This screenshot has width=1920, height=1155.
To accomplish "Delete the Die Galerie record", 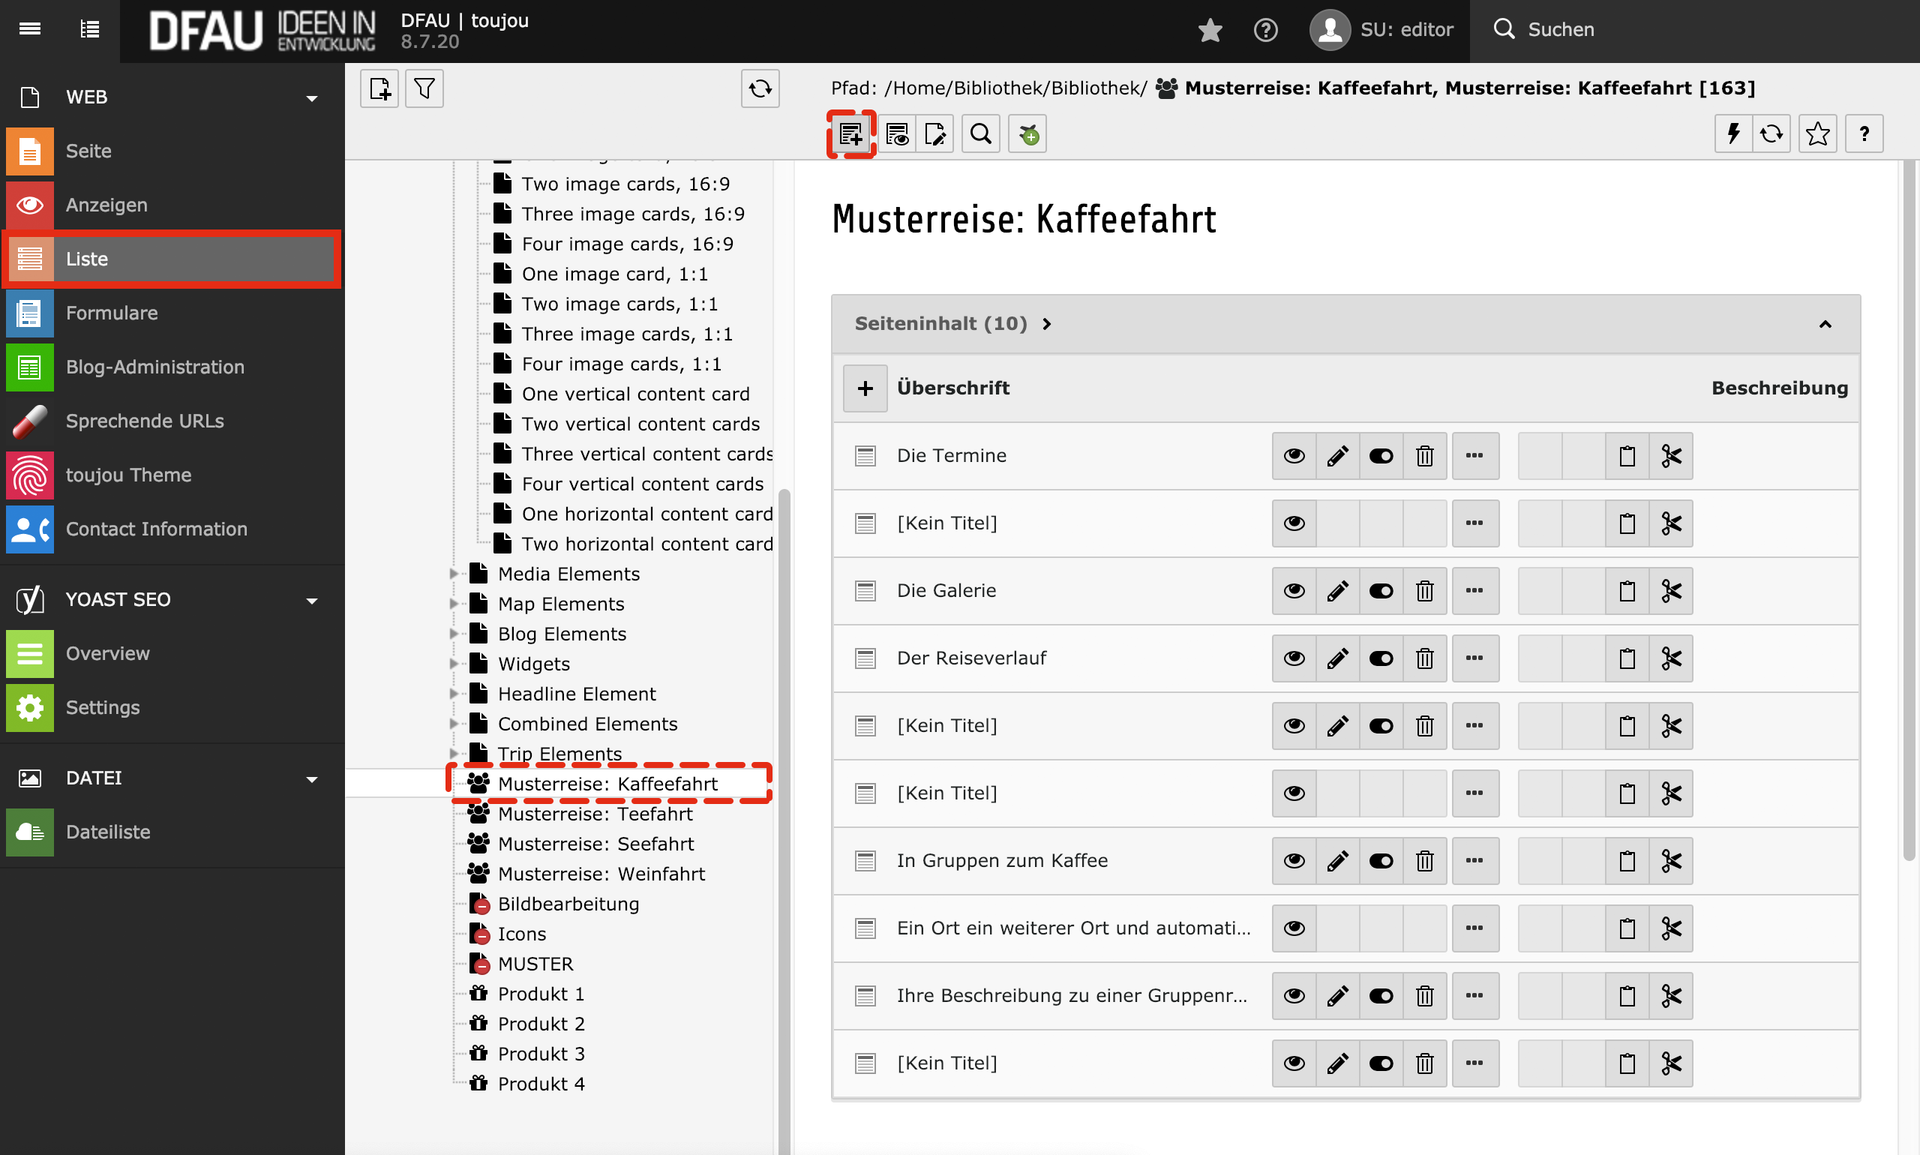I will coord(1425,591).
